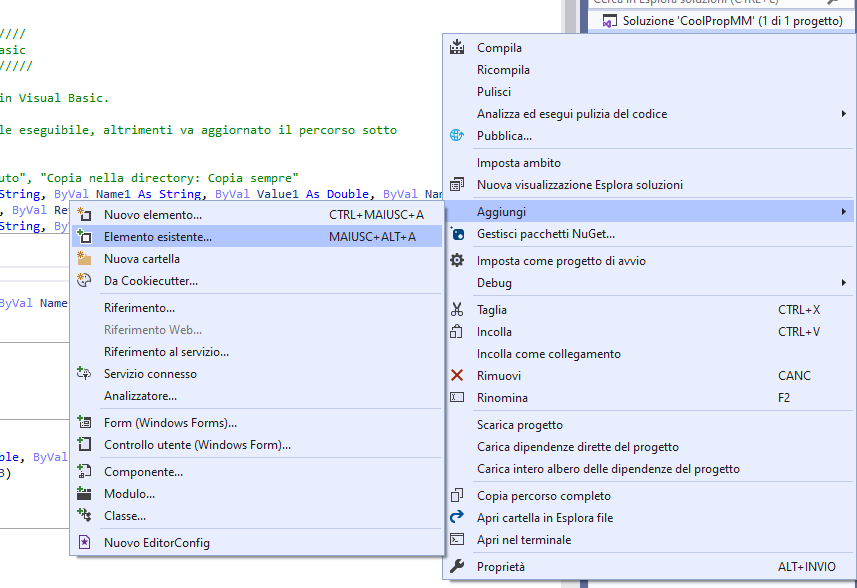Screen dimensions: 857x588
Task: Click the Elemento esistente icon
Action: pos(84,236)
